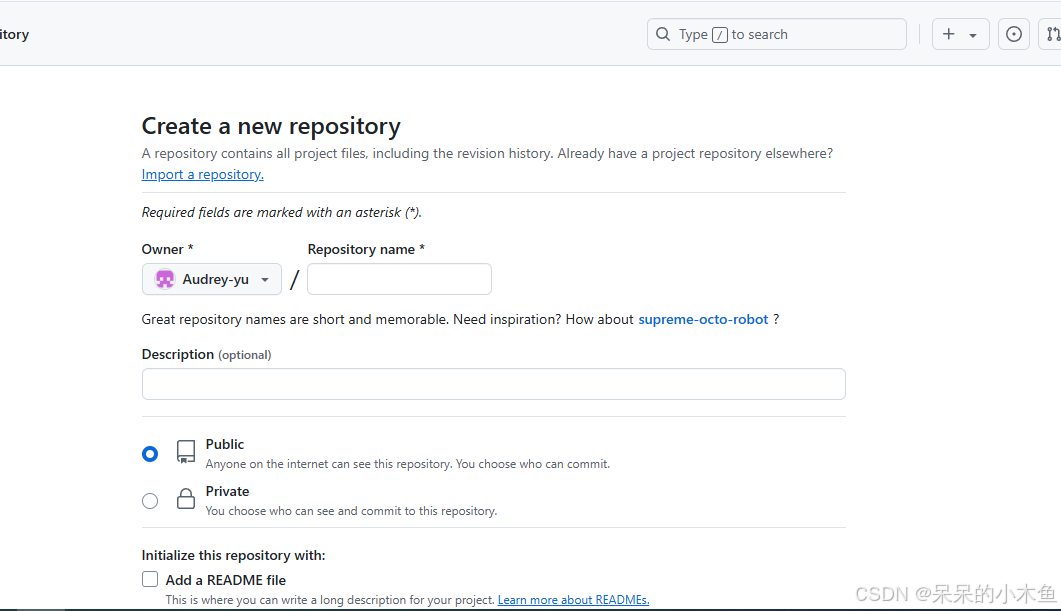The image size is (1061, 611).
Task: Click the Owner * label
Action: [x=167, y=249]
